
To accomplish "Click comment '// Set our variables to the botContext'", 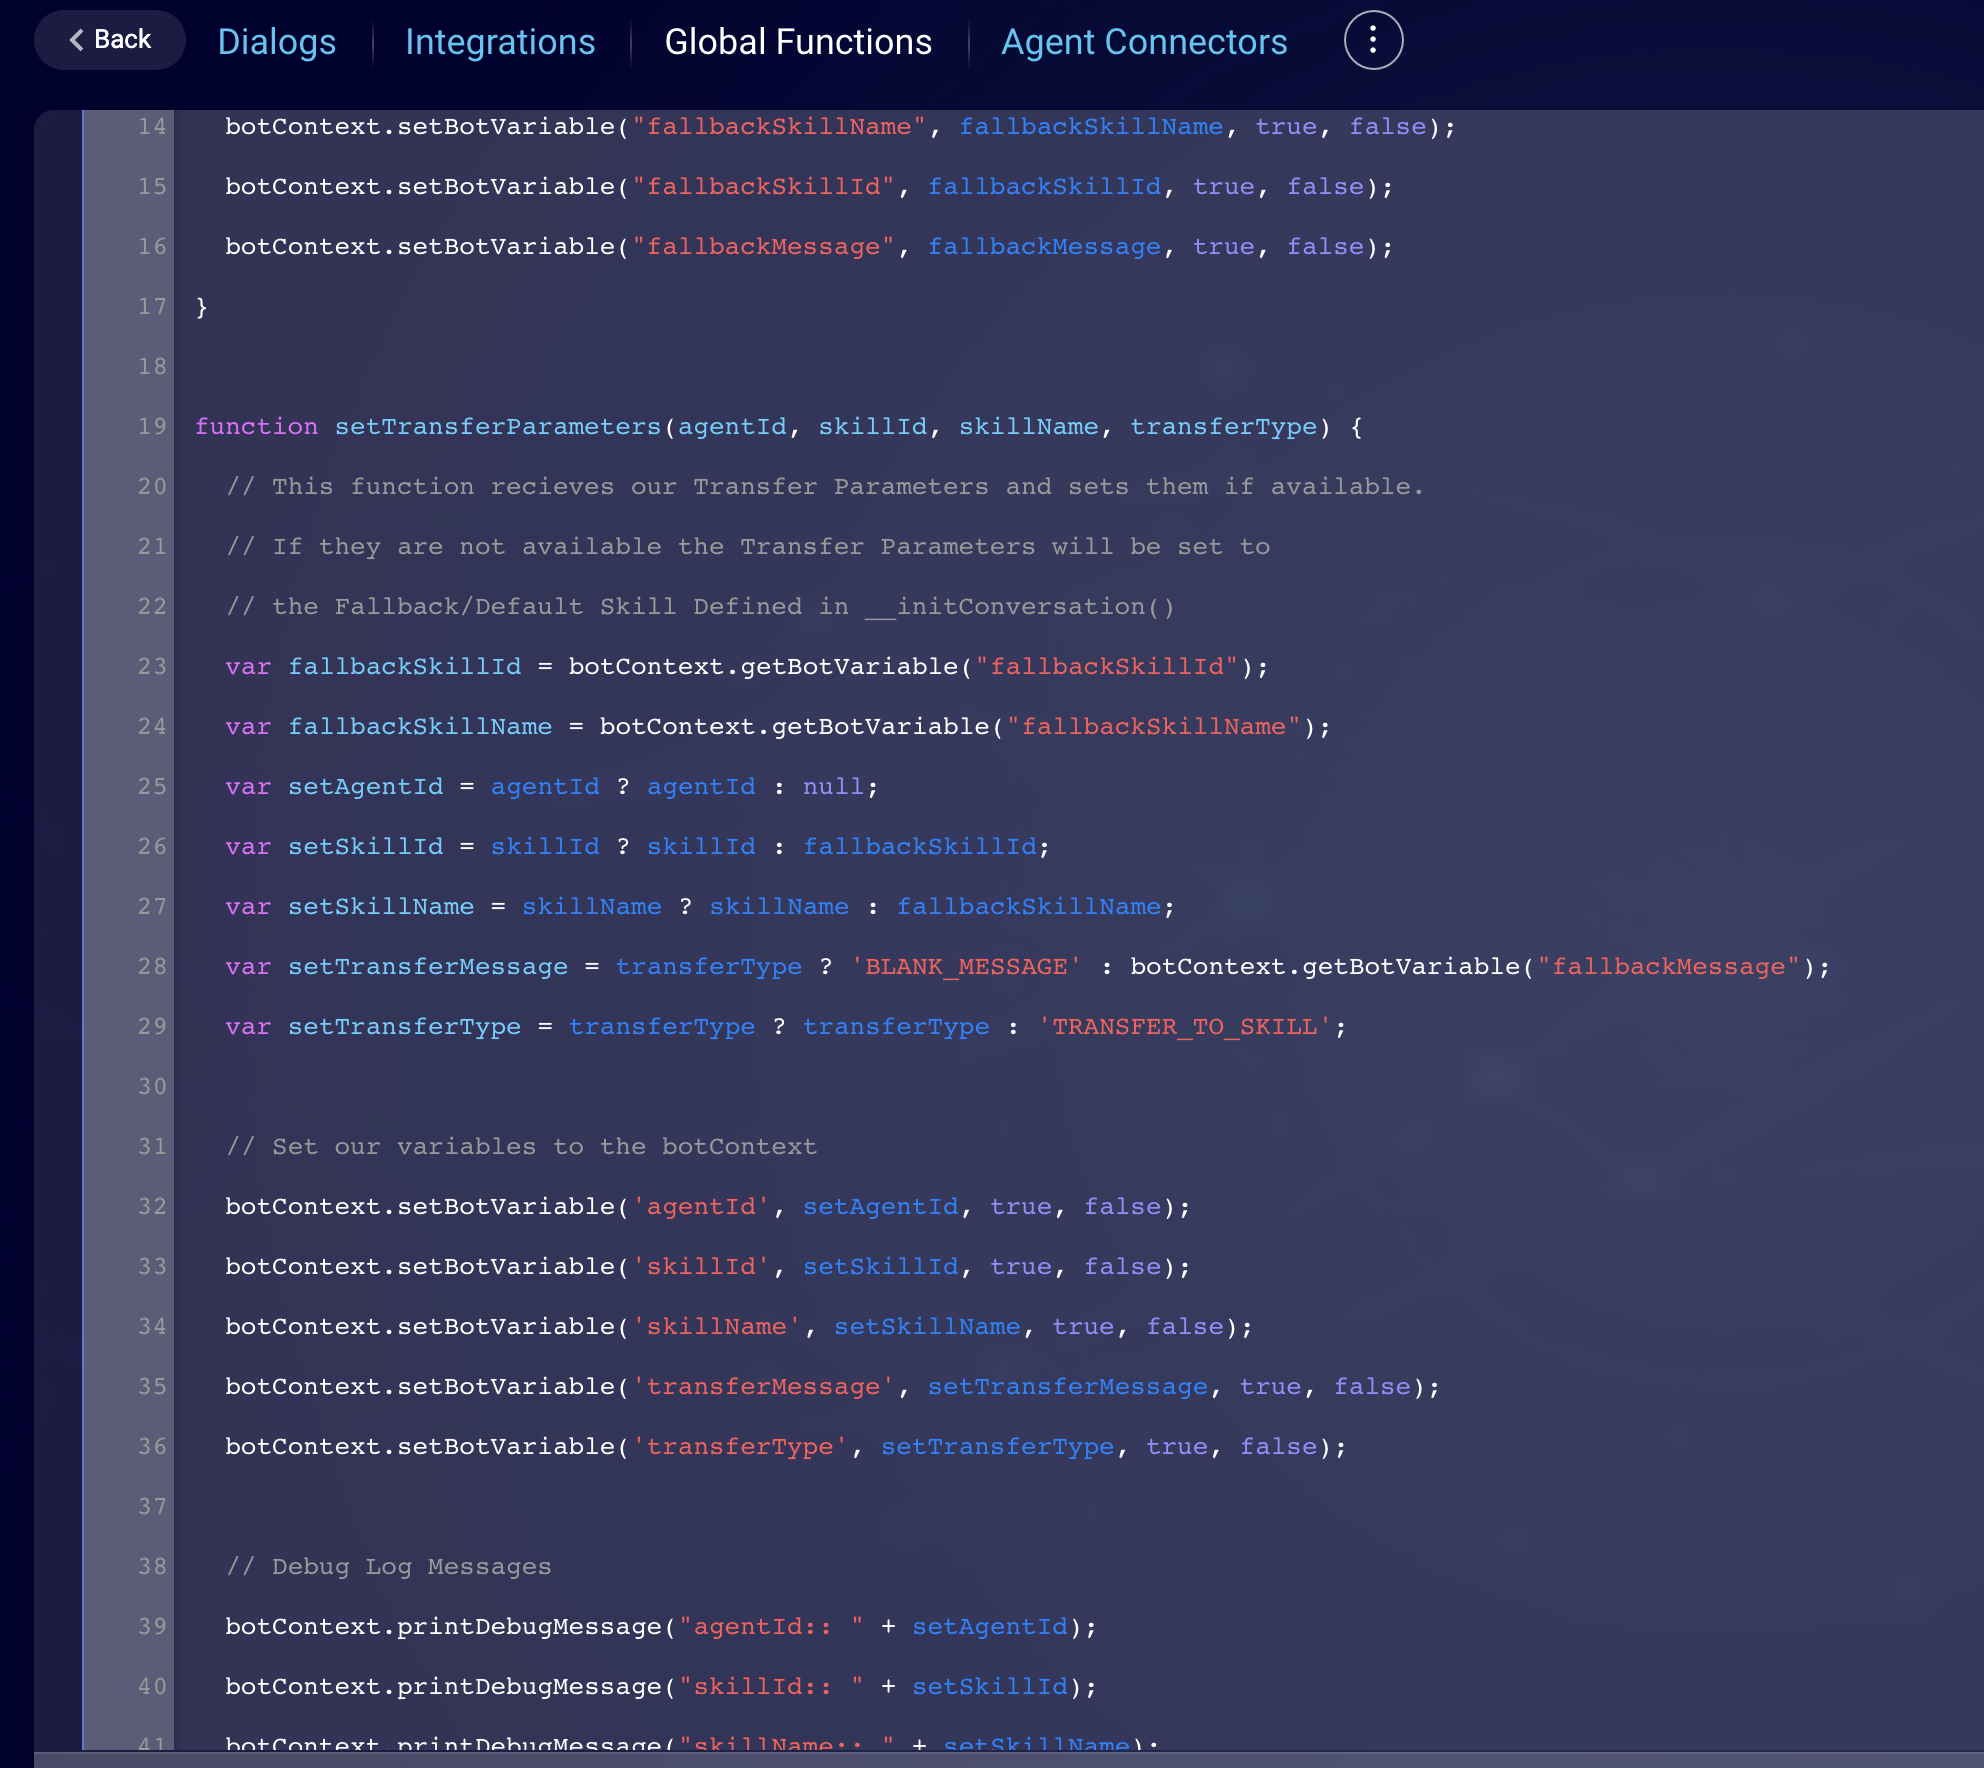I will [x=522, y=1147].
